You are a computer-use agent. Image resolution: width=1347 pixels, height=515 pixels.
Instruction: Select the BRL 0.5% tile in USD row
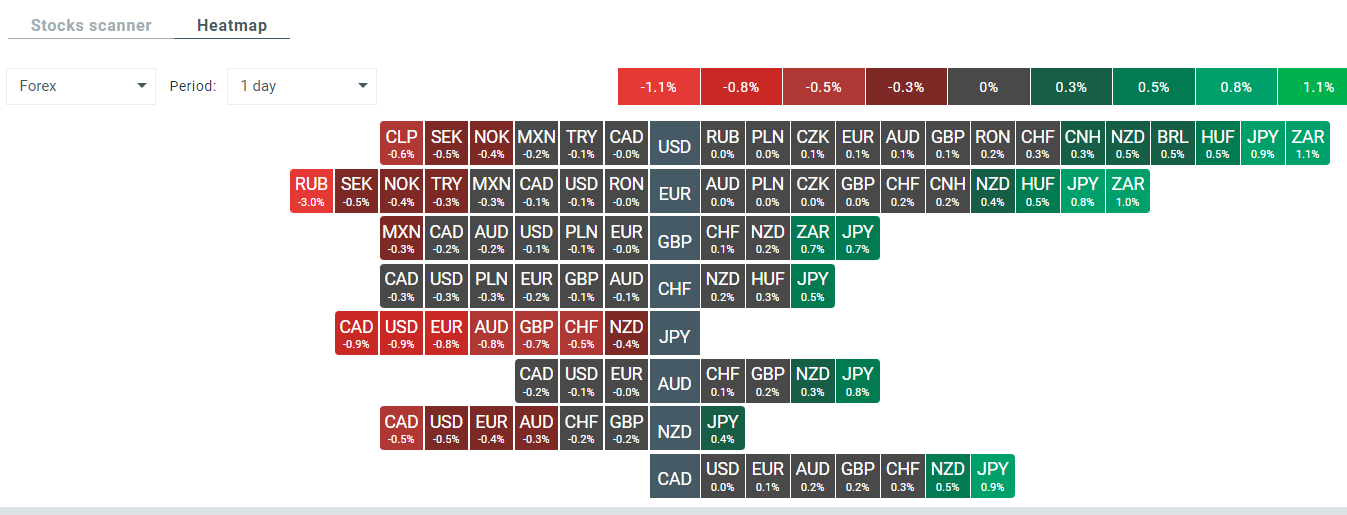1171,144
